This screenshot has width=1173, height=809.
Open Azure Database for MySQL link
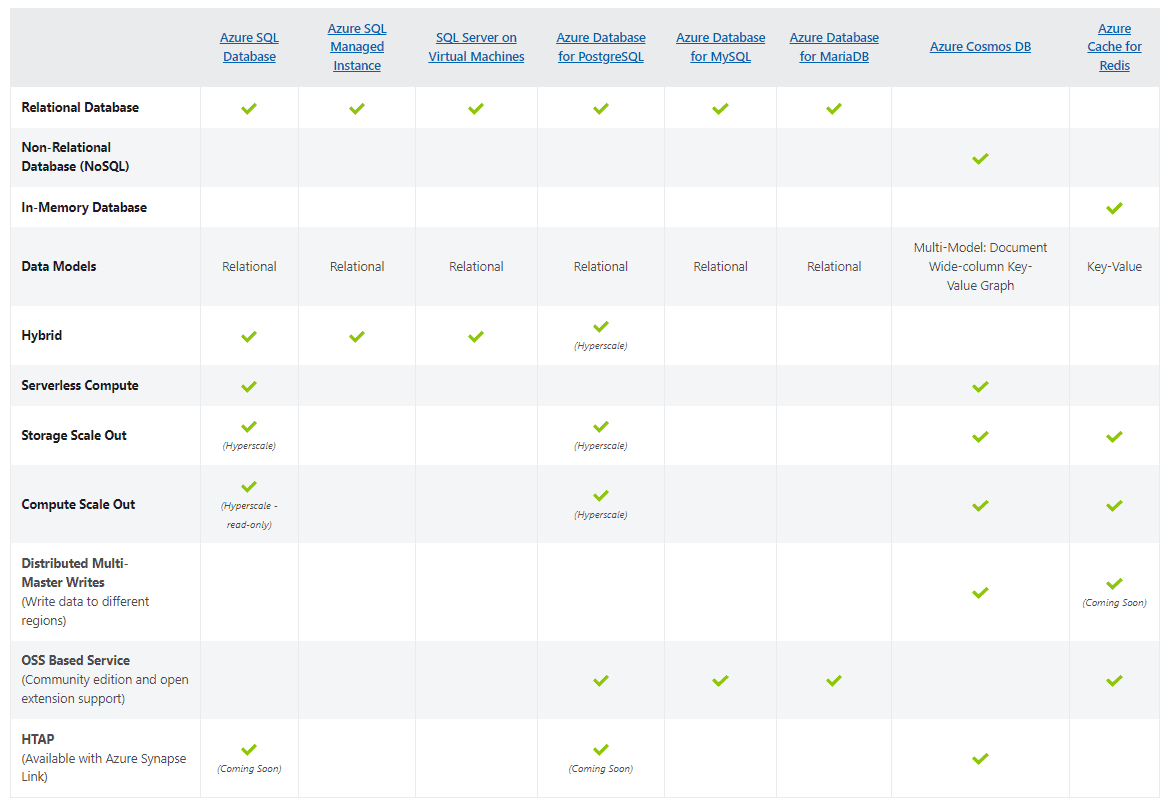[x=720, y=46]
